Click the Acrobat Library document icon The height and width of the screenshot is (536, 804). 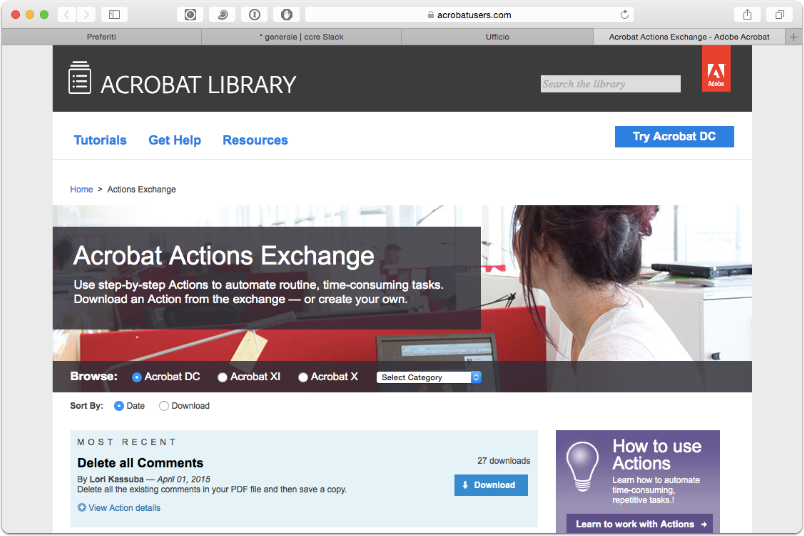[x=79, y=78]
